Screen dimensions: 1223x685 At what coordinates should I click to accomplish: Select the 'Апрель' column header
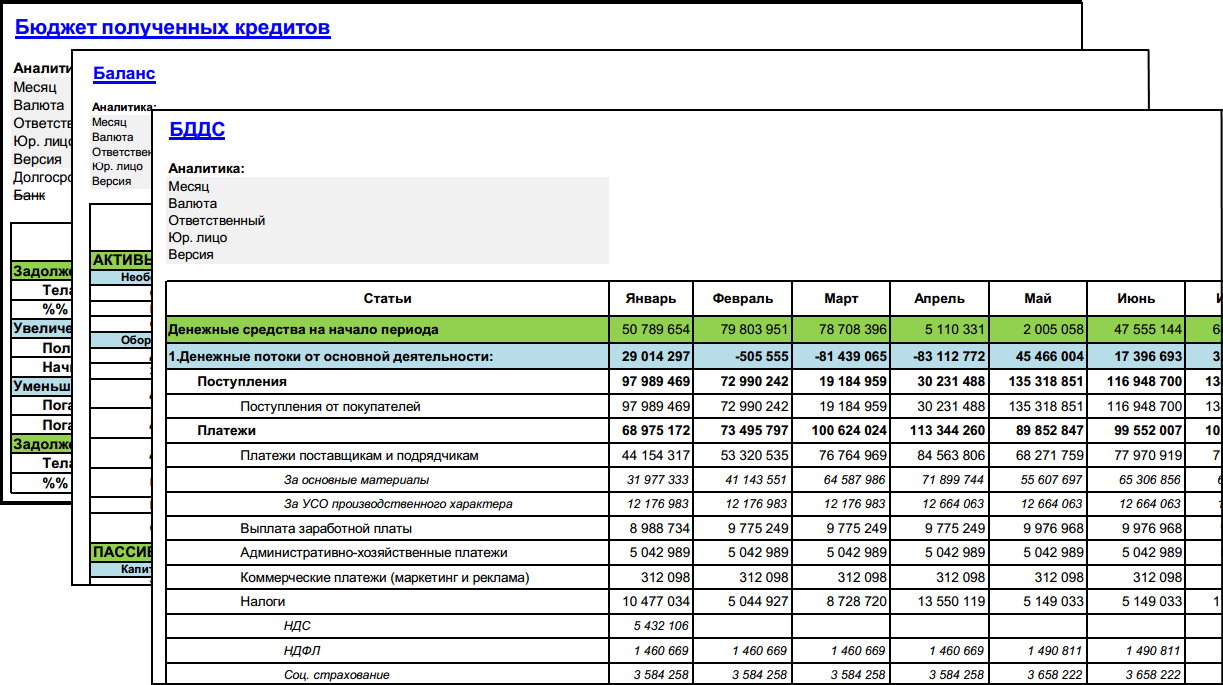939,298
